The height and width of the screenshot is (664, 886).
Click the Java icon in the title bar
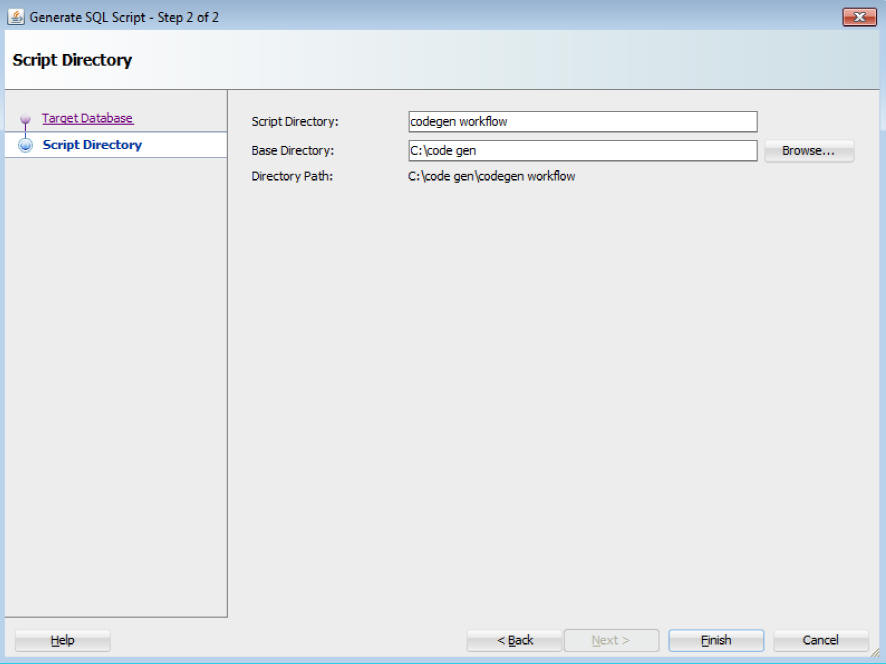click(16, 17)
